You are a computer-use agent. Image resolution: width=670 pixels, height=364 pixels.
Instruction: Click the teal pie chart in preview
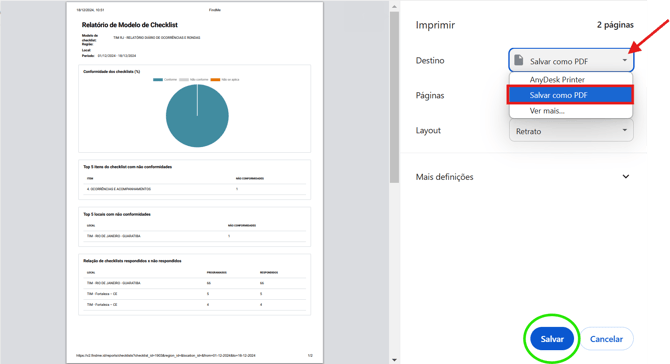[197, 116]
